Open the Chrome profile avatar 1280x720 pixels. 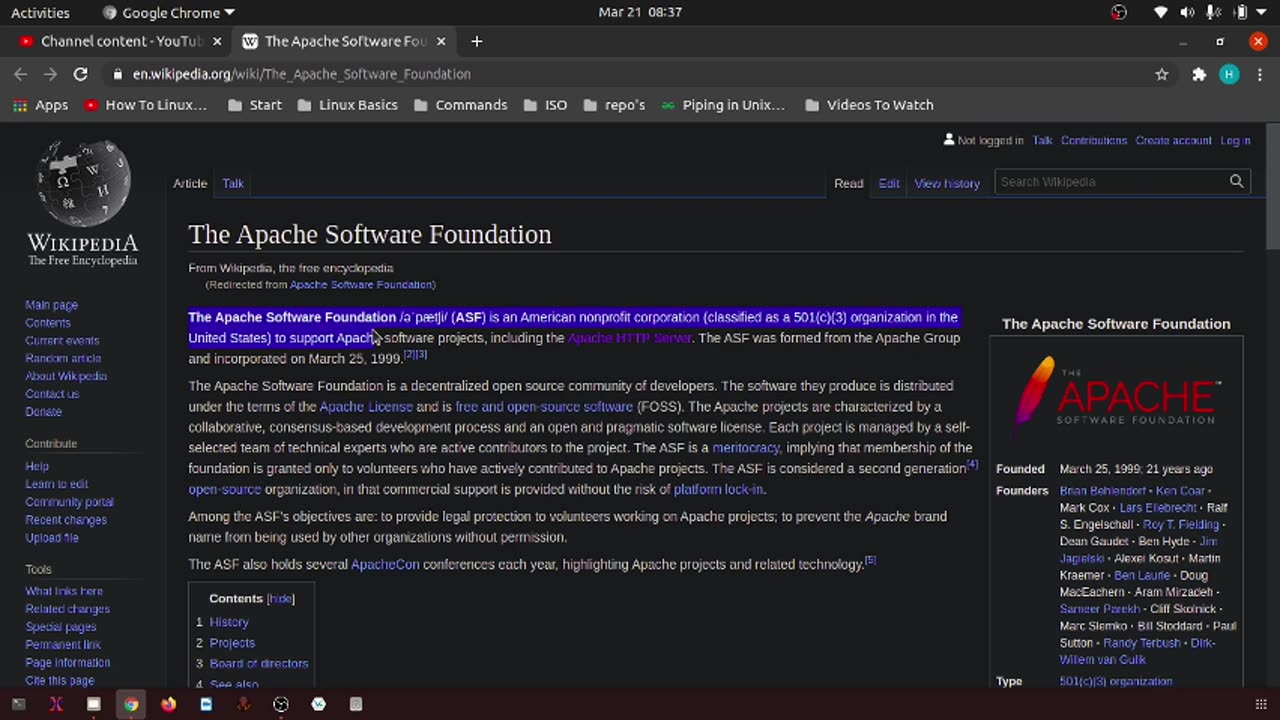pos(1229,74)
